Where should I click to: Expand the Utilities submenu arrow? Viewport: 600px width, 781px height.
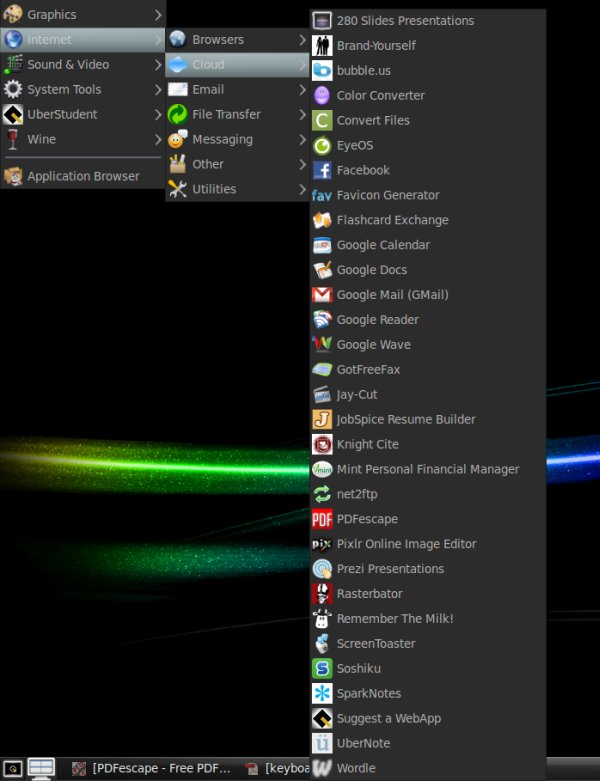(x=302, y=189)
